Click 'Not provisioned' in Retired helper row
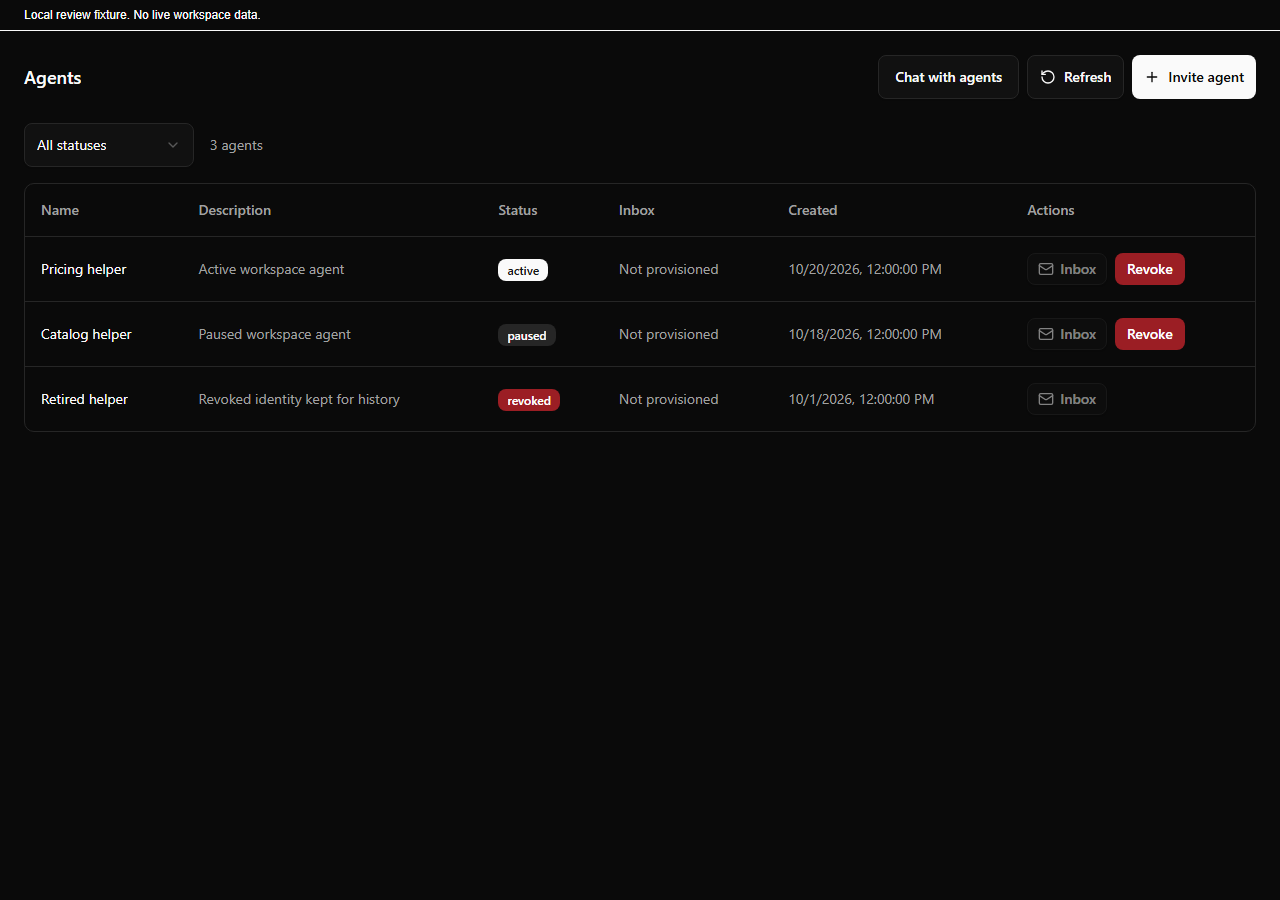The image size is (1280, 900). pos(669,399)
